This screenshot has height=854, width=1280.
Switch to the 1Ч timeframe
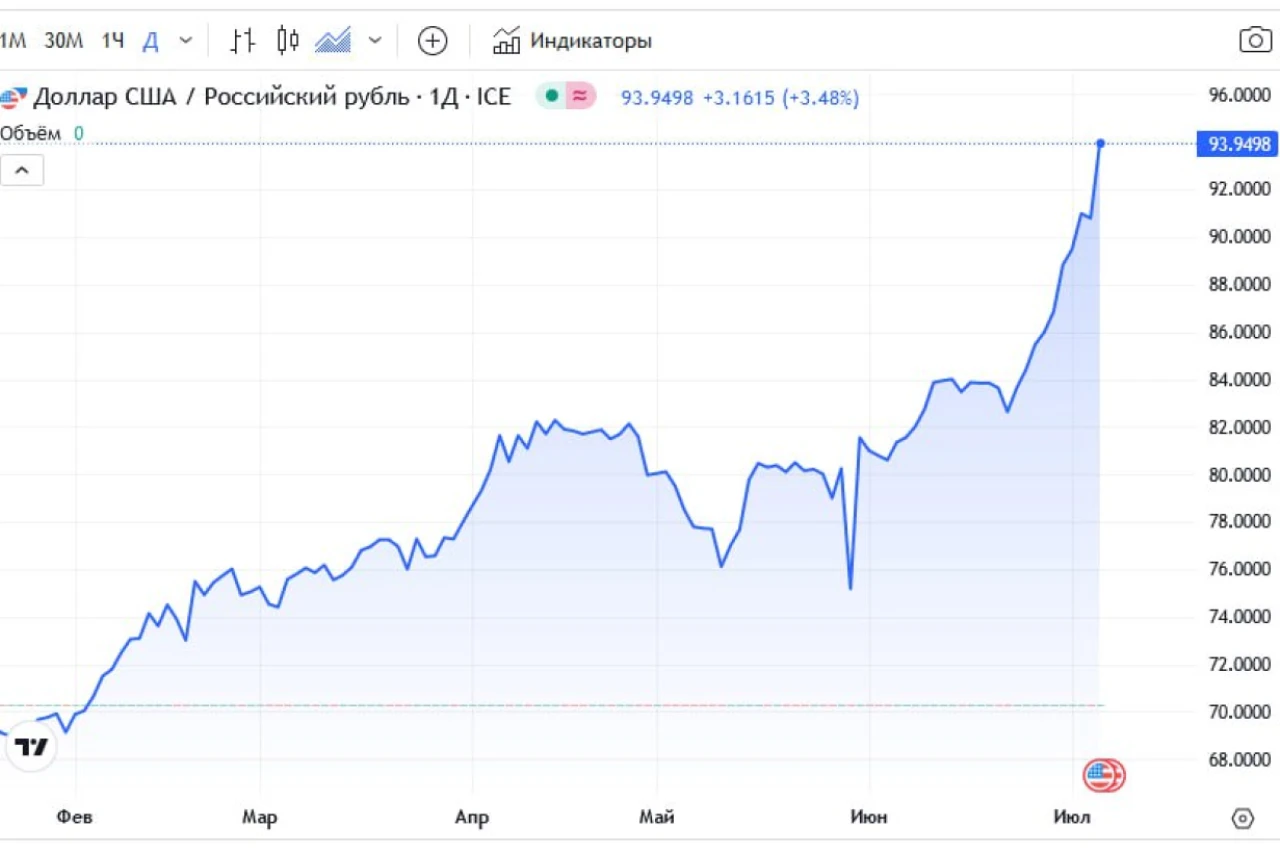pyautogui.click(x=113, y=41)
